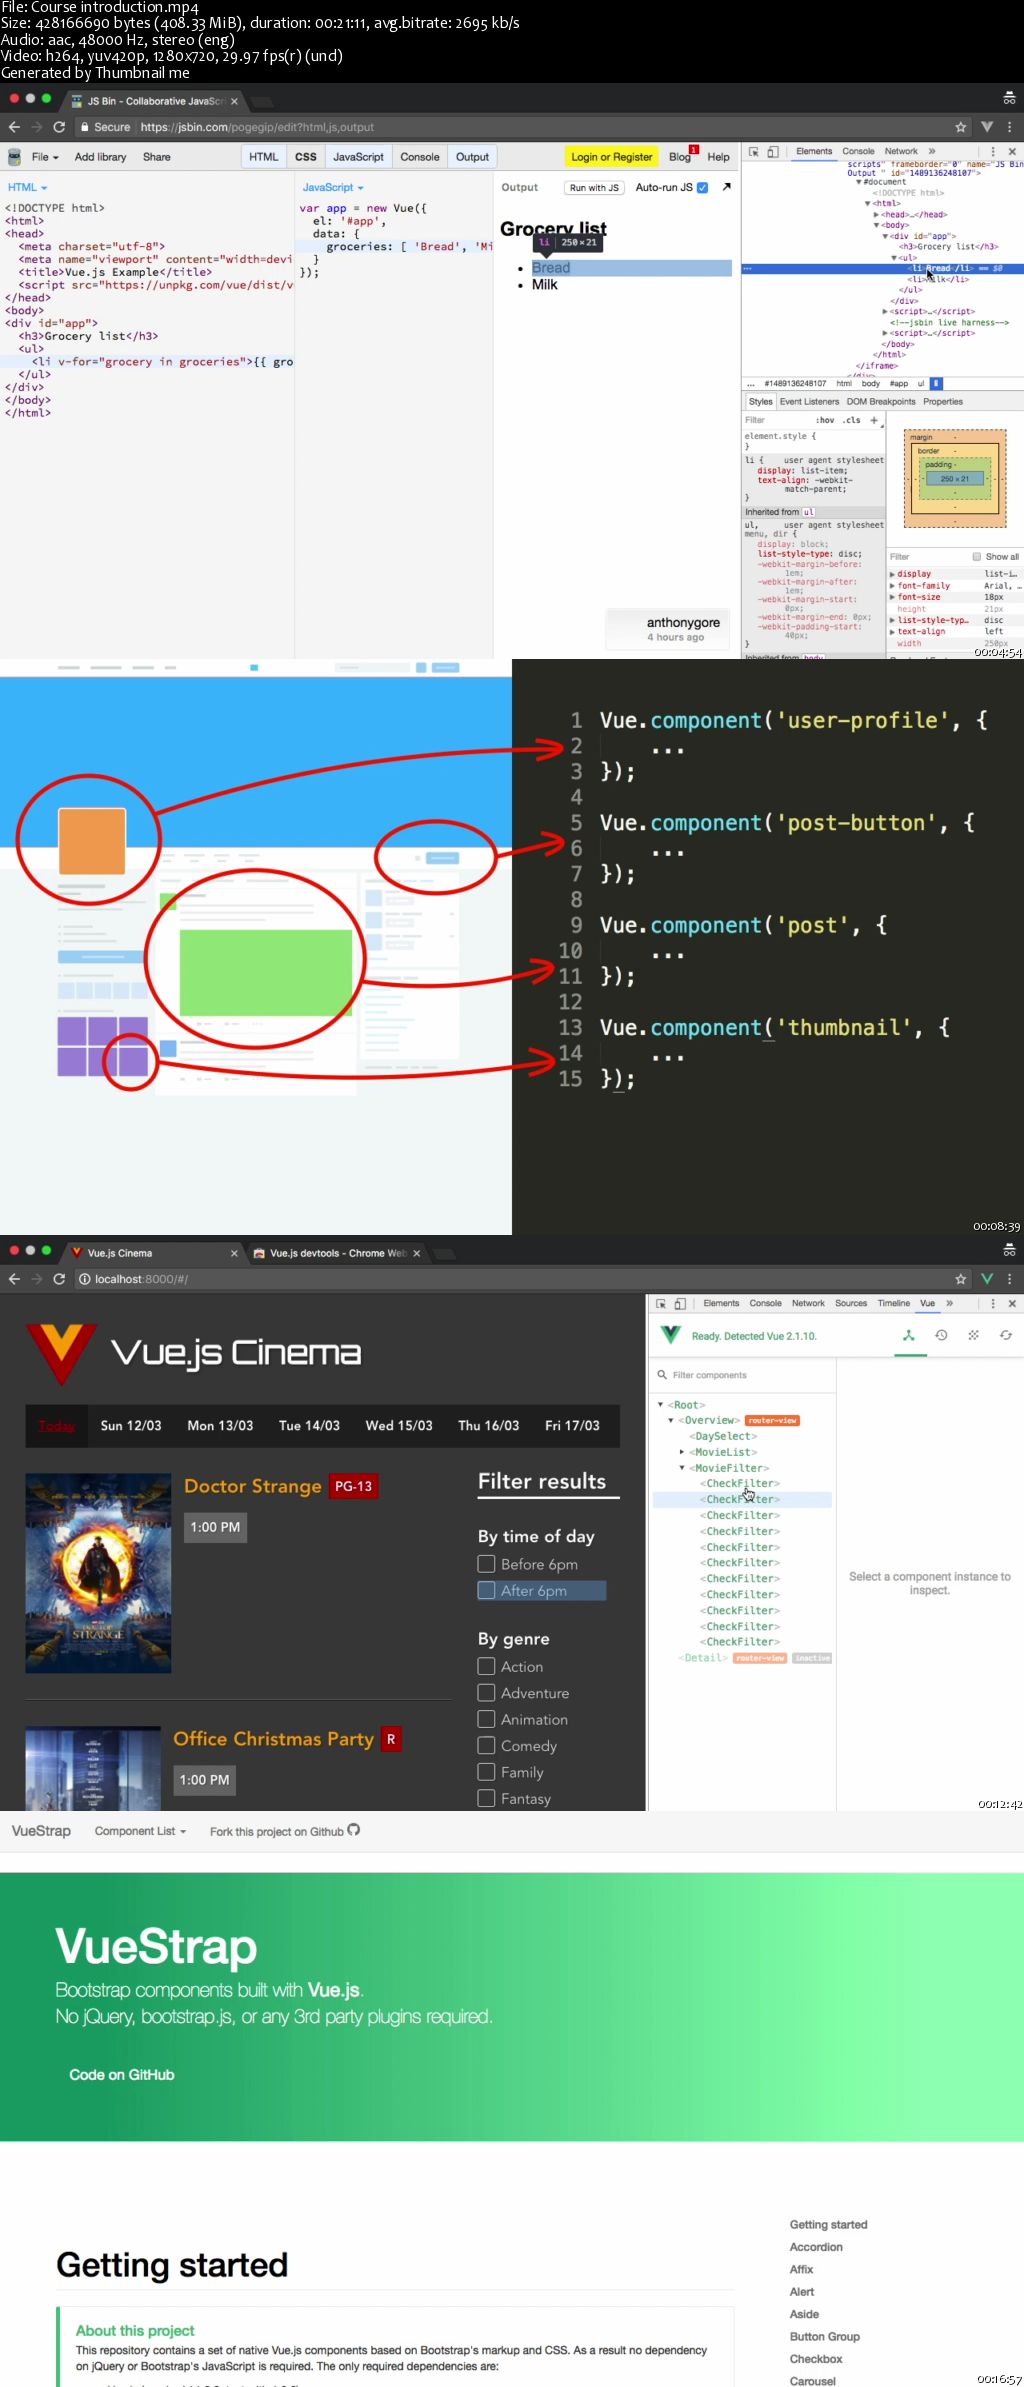Open devtools options menu in Cinema window
1024x2387 pixels.
[x=993, y=1304]
